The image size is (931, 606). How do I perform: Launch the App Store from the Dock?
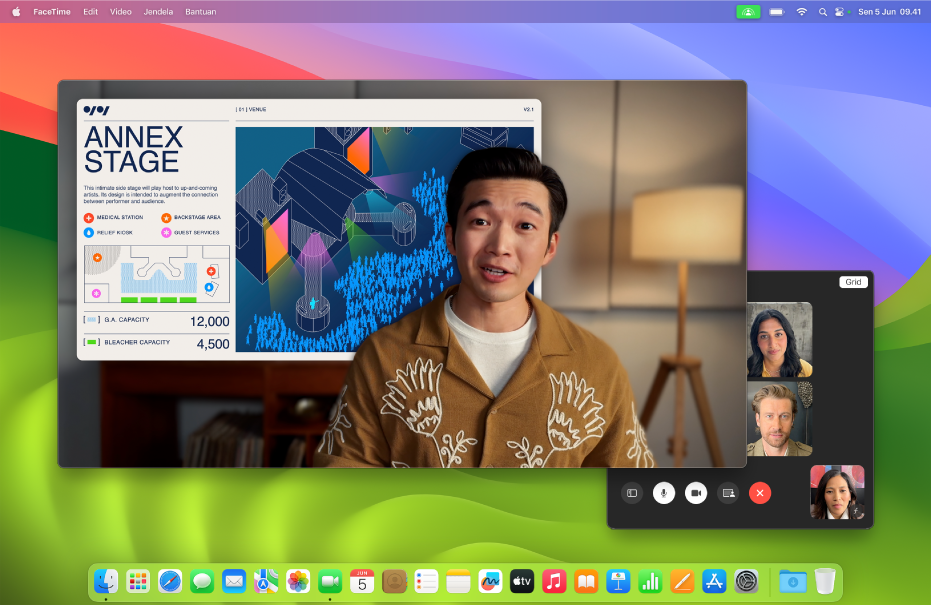715,580
